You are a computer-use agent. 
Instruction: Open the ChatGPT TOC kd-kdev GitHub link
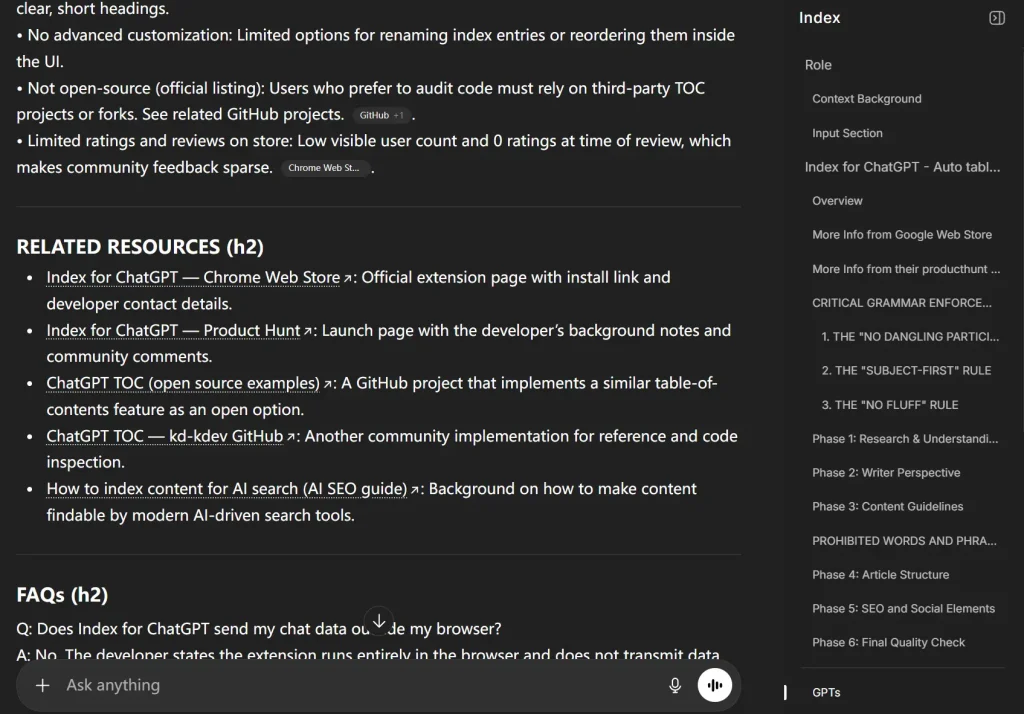coord(165,436)
